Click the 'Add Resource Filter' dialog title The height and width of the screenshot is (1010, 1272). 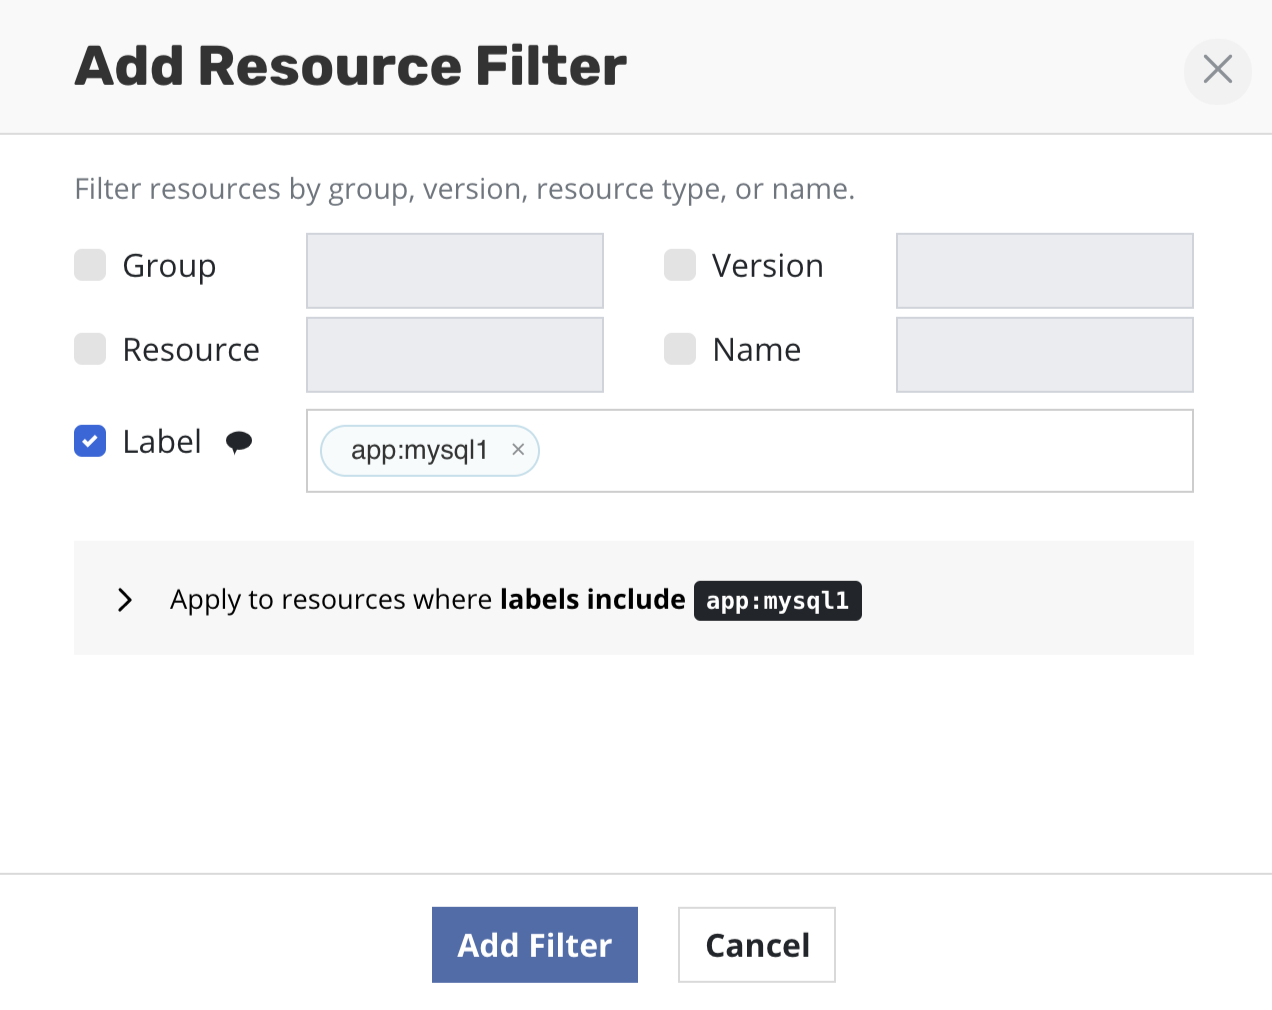click(350, 66)
